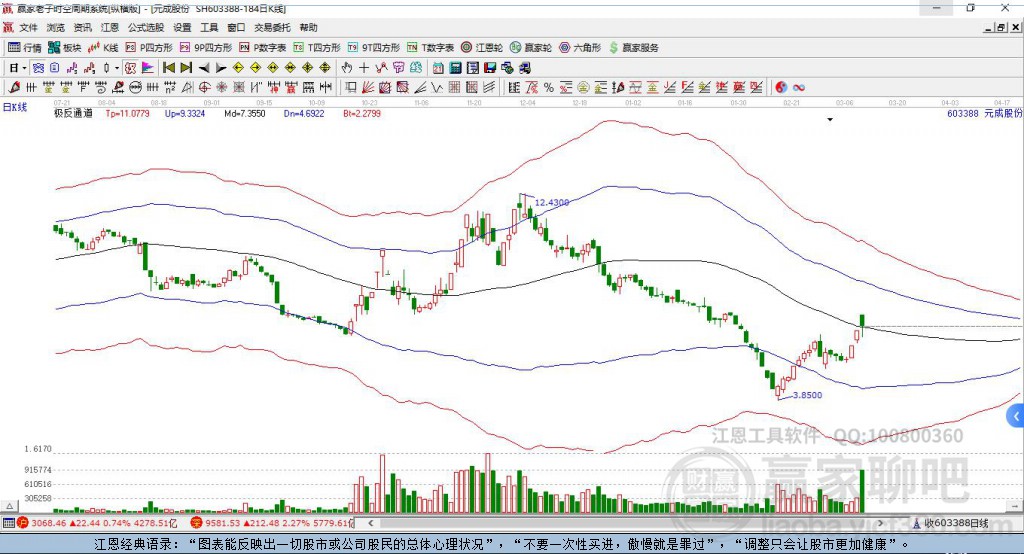Open 赢家服务 service link
The image size is (1024, 554).
pyautogui.click(x=634, y=48)
